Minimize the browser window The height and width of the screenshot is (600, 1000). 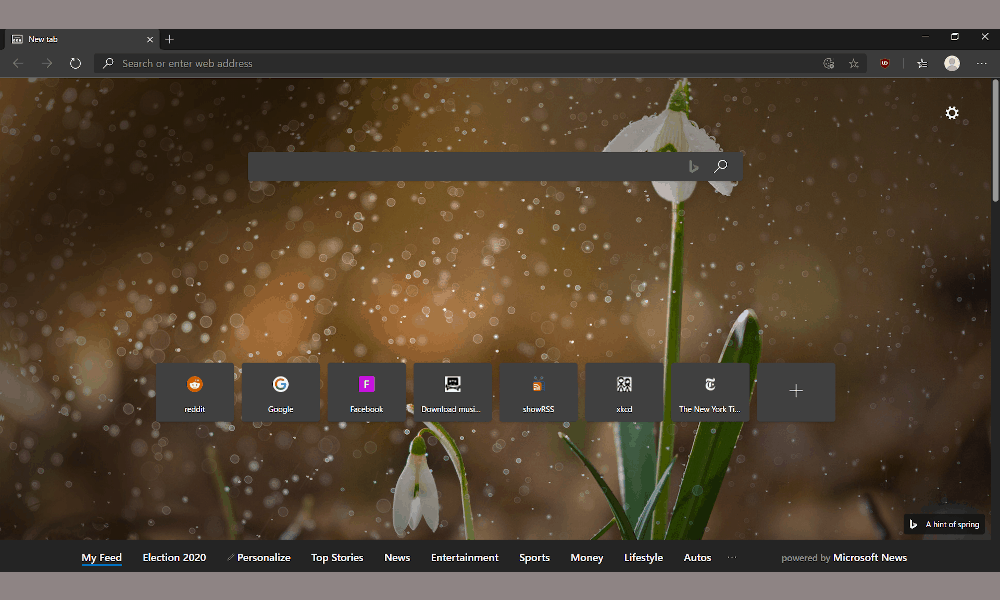[925, 37]
